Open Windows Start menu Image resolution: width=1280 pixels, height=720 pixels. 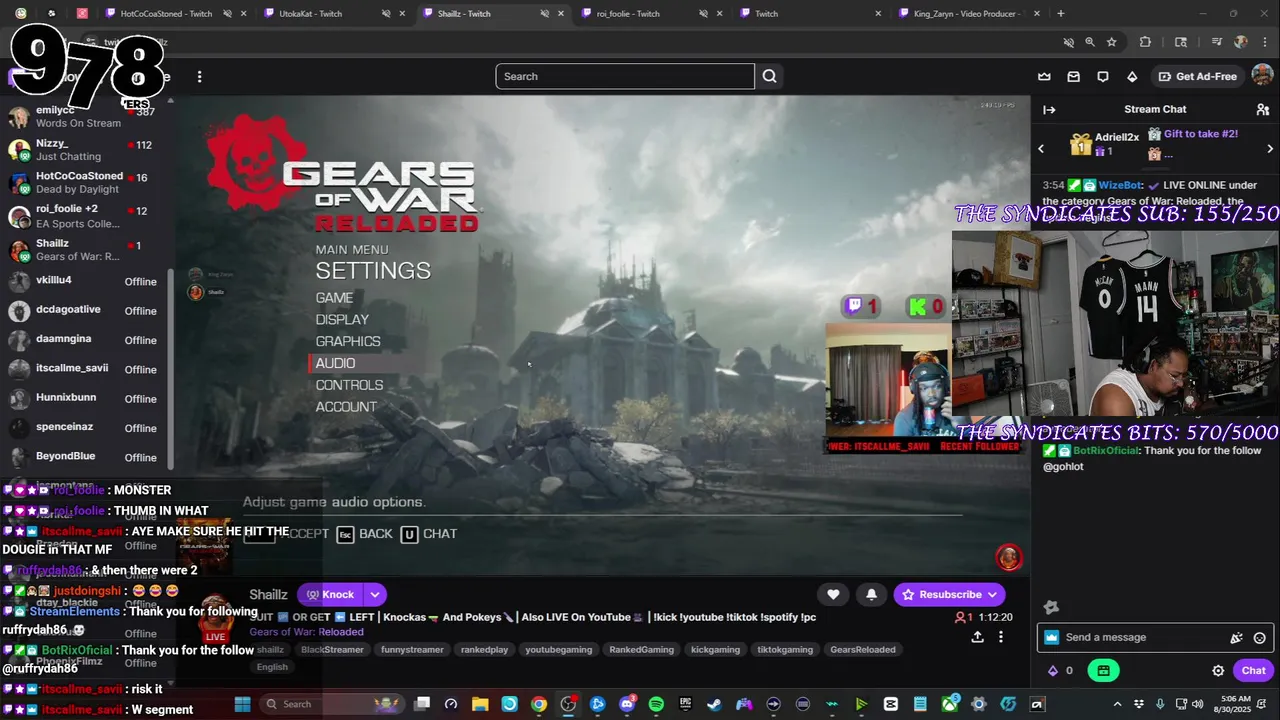pos(242,704)
